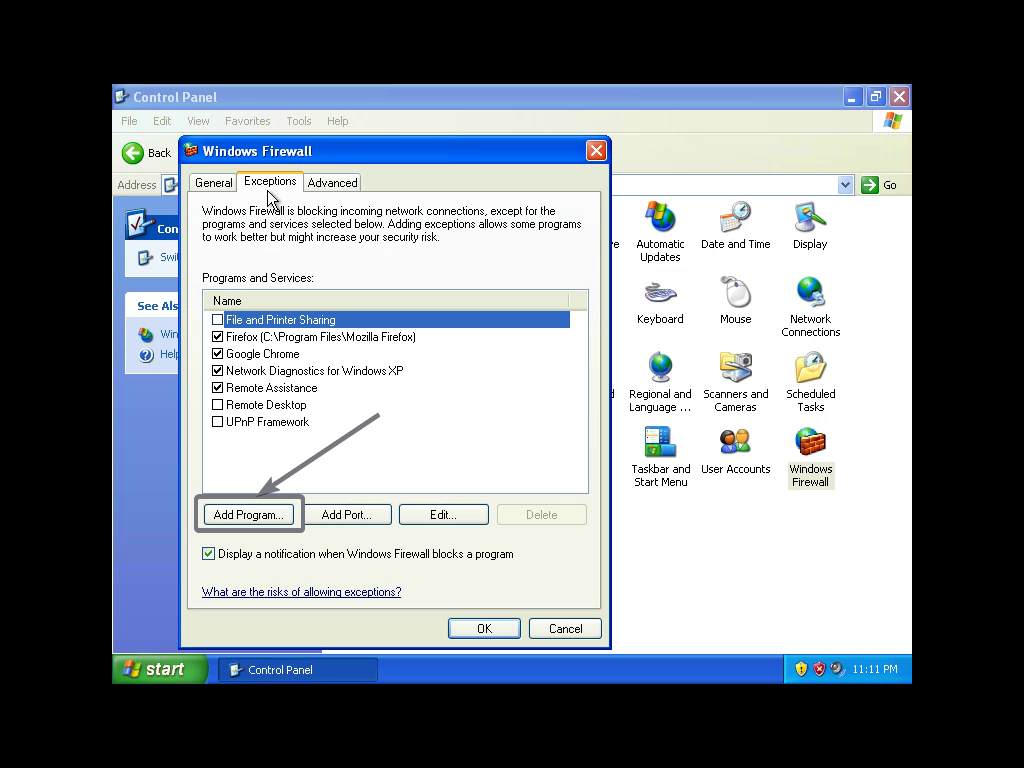1024x768 pixels.
Task: Click the Control Panel taskbar button
Action: pos(298,669)
